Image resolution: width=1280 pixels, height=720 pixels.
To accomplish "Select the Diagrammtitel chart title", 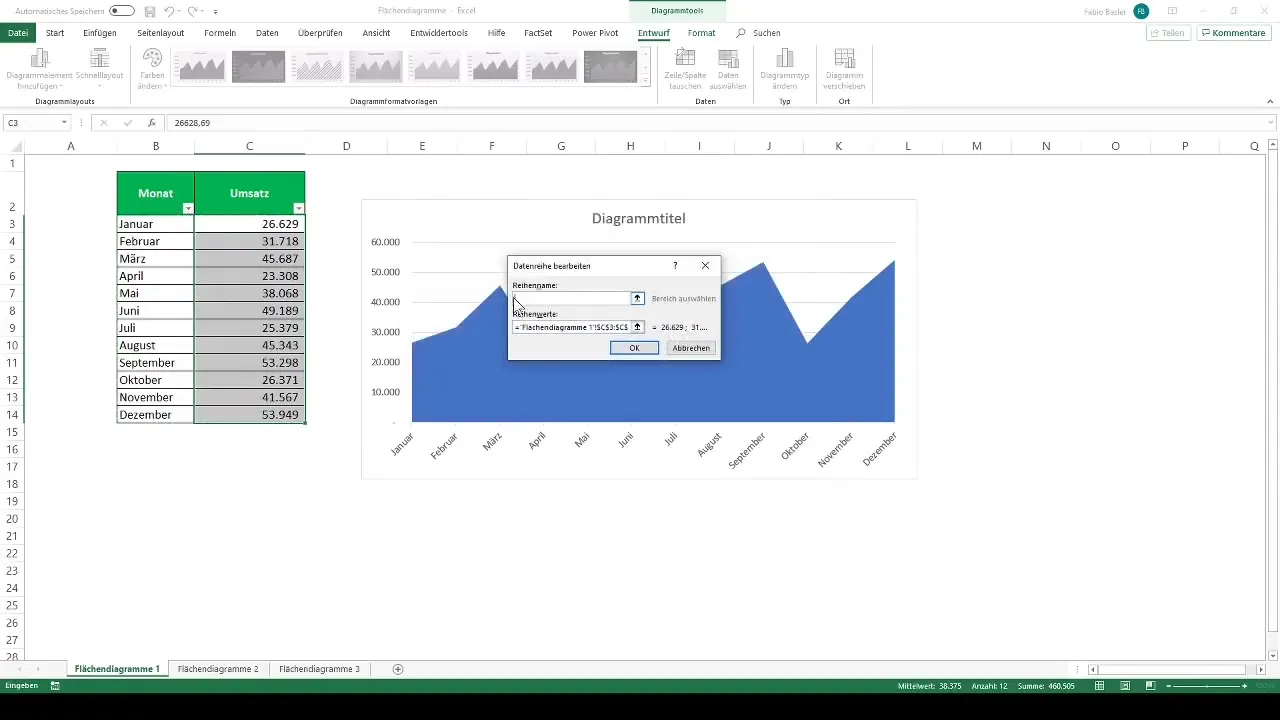I will (x=639, y=218).
